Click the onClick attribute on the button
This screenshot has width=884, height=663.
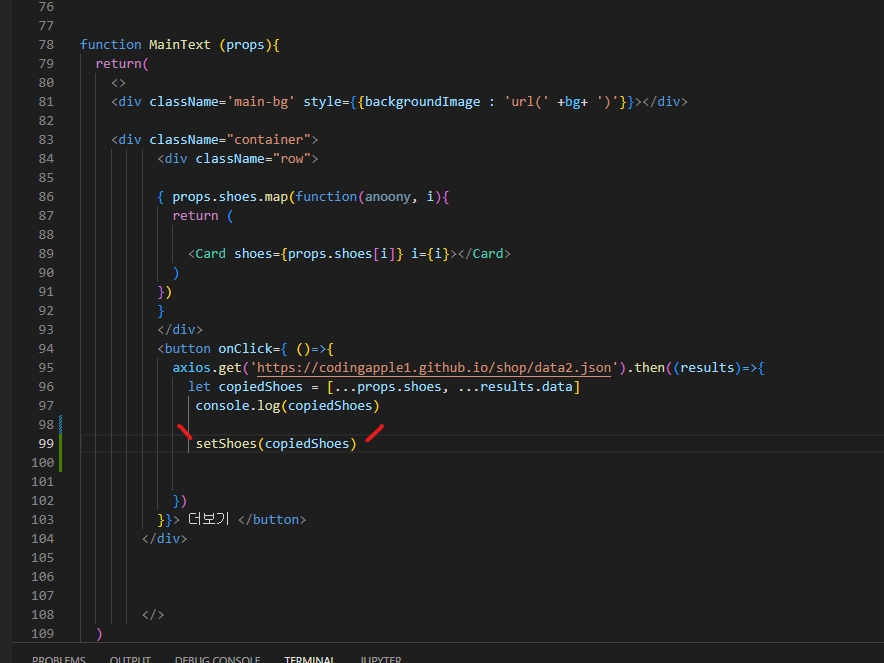245,349
